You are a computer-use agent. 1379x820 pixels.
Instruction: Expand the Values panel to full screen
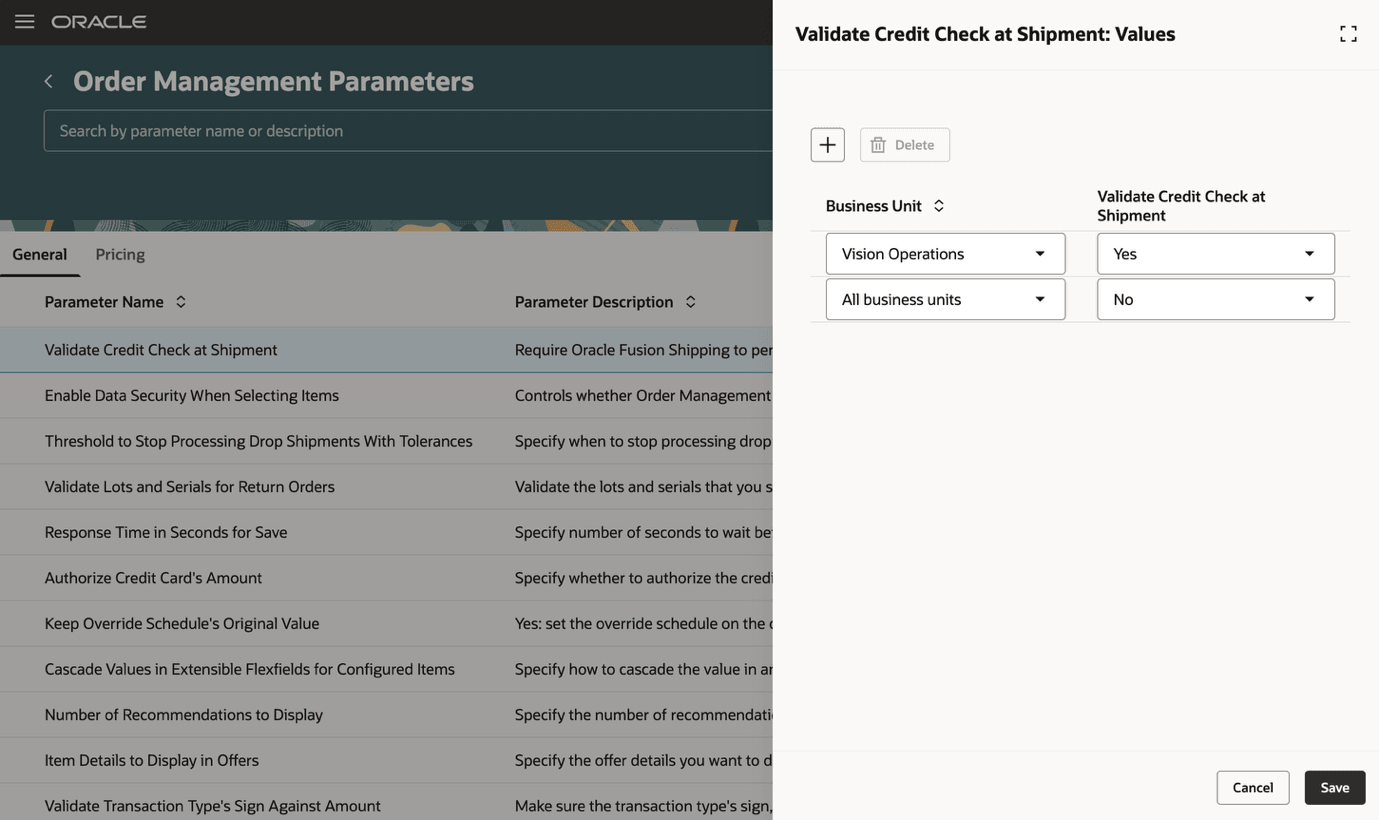pos(1348,34)
